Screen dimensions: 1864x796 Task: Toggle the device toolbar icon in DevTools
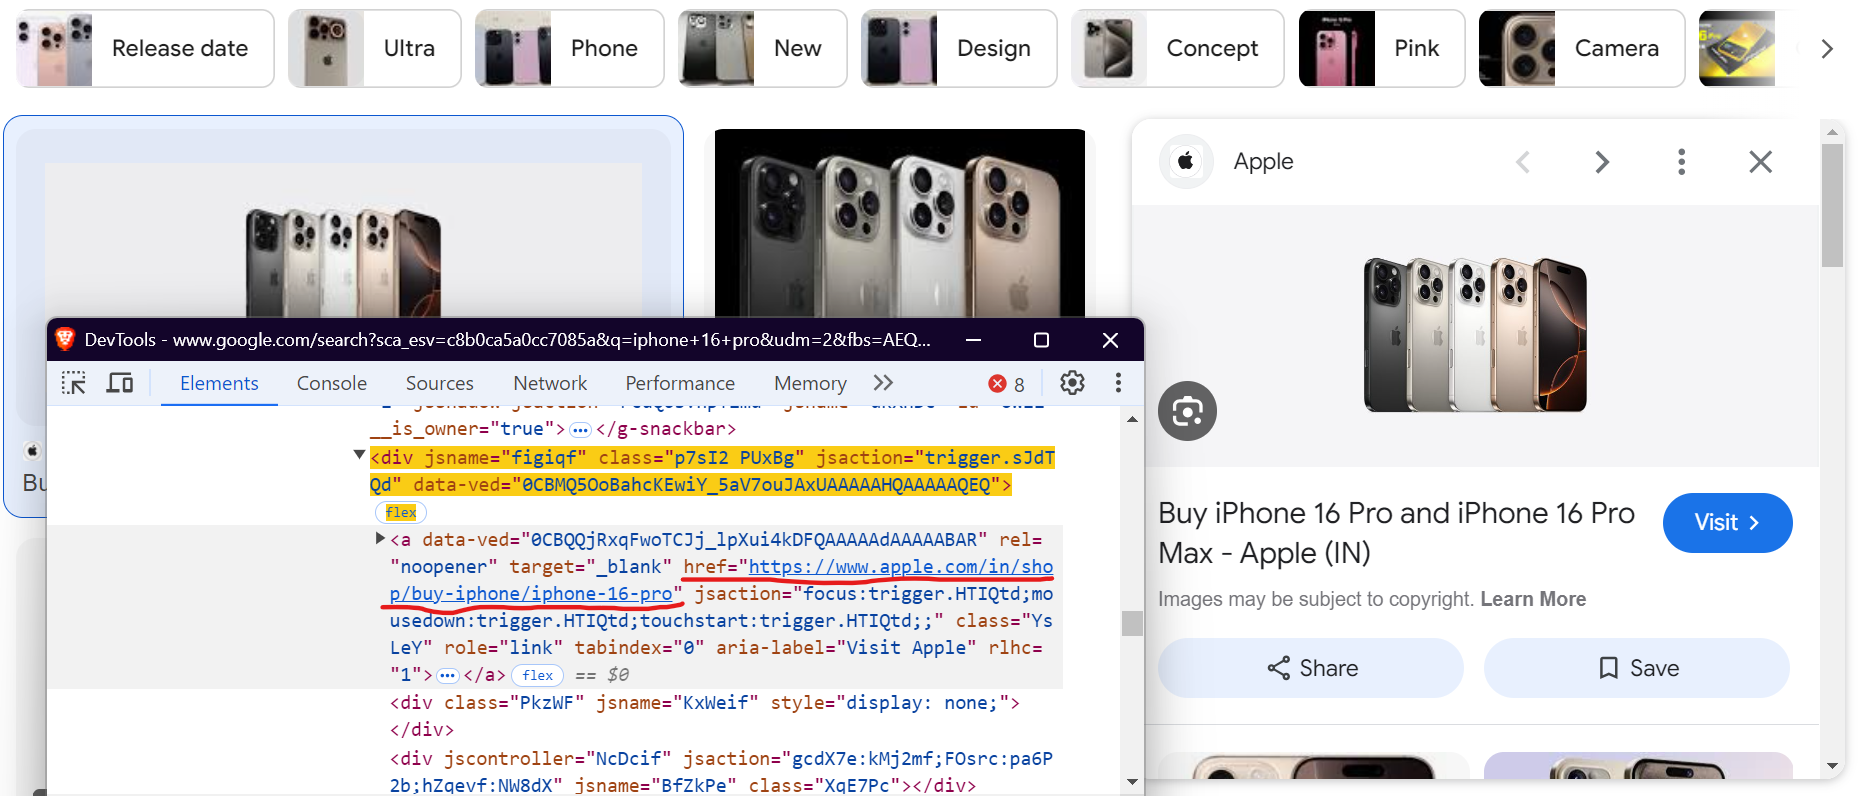click(x=120, y=383)
